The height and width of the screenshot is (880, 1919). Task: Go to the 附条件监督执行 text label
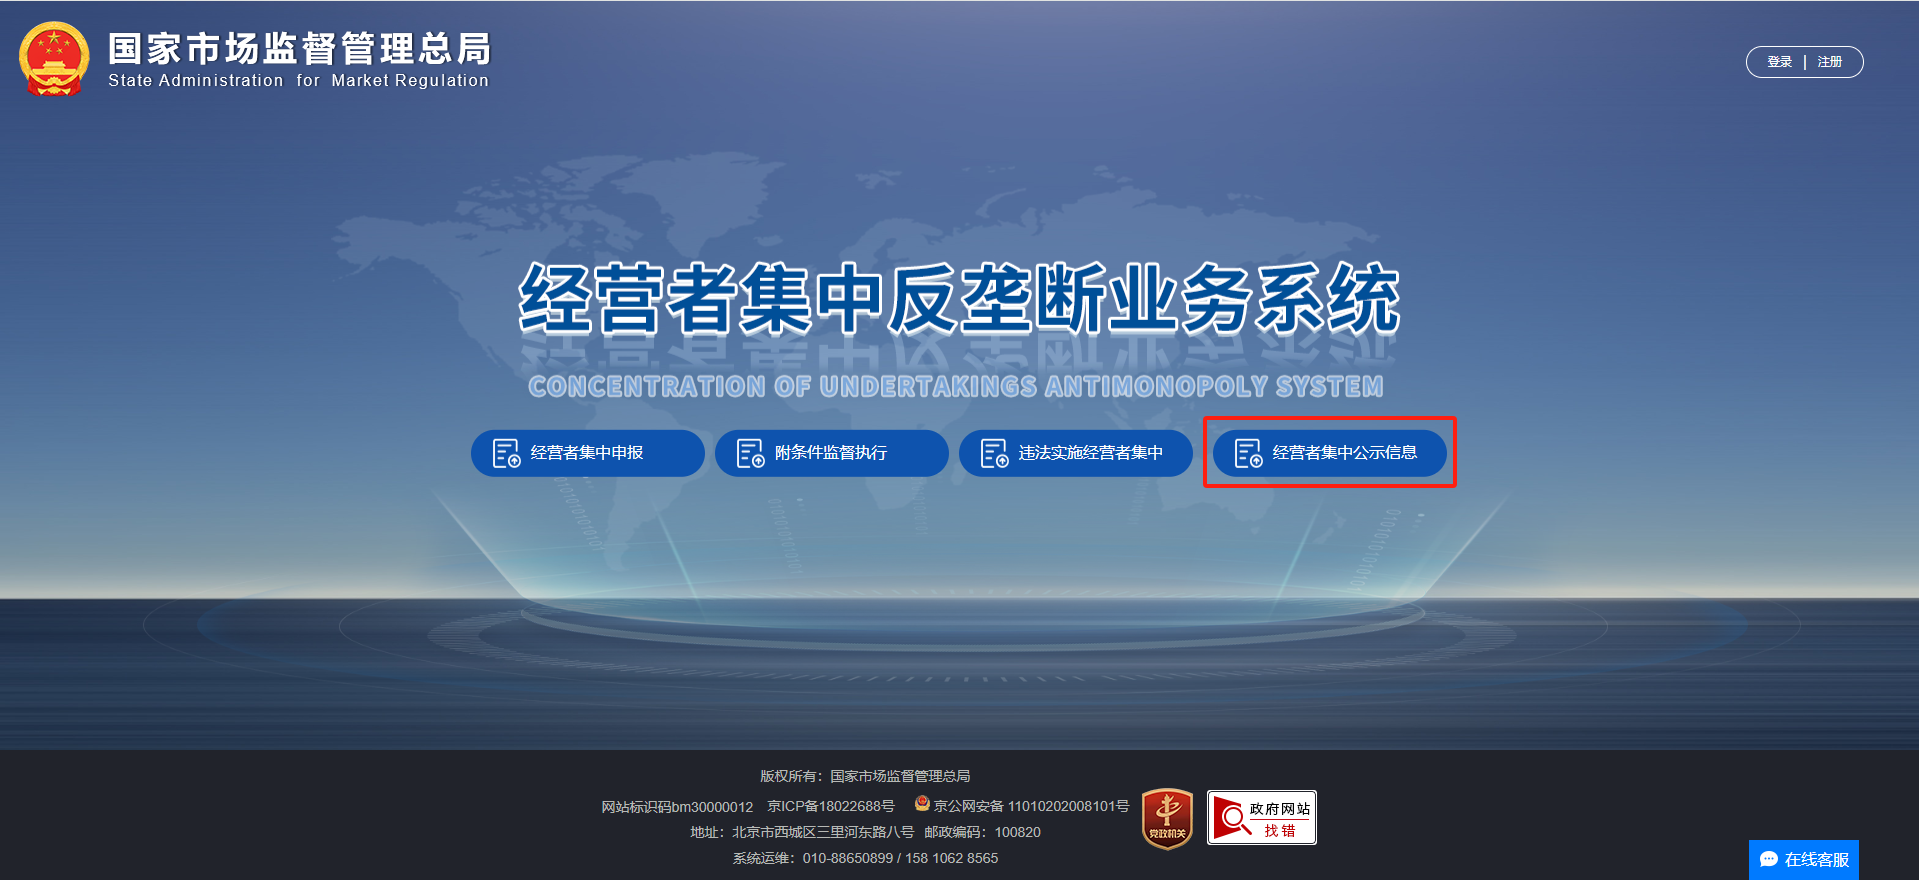click(831, 453)
